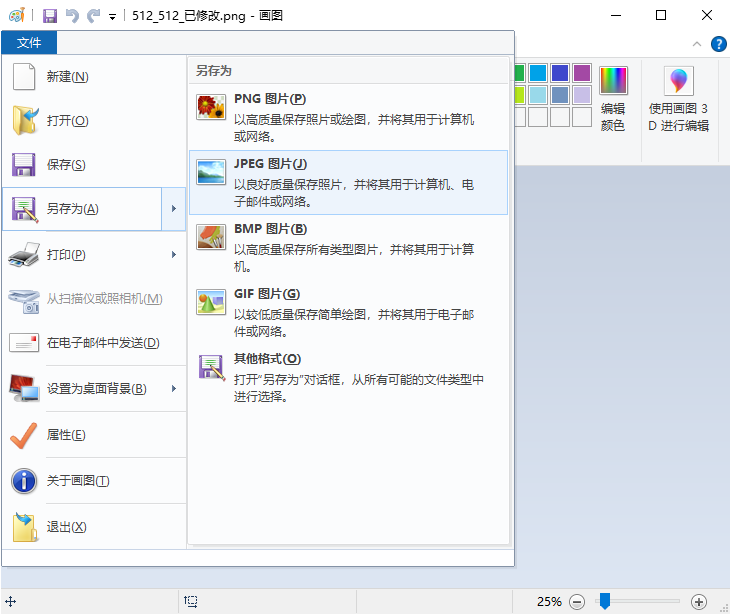The image size is (731, 615).
Task: Pick the lime green color swatch
Action: pos(519,95)
